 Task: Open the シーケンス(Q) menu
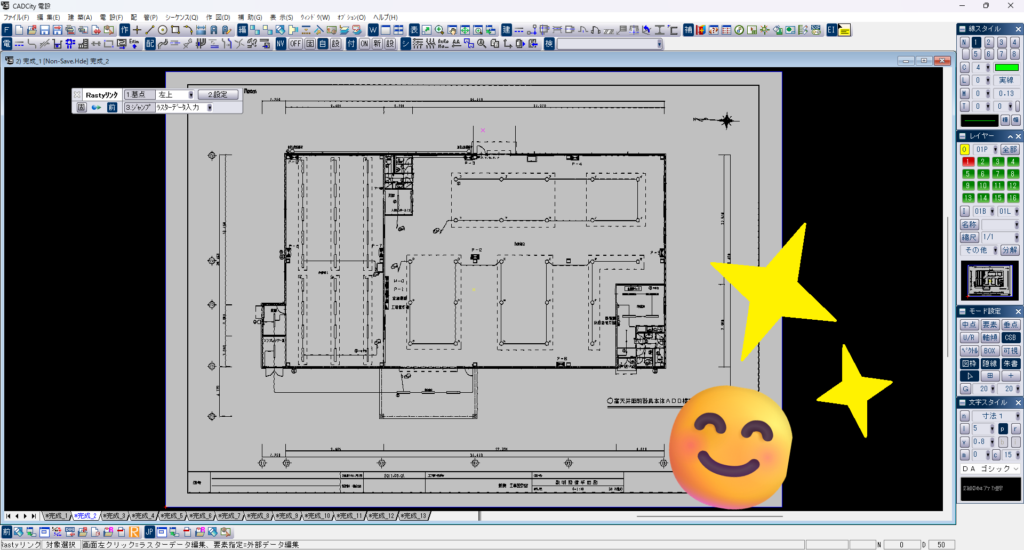pos(182,18)
